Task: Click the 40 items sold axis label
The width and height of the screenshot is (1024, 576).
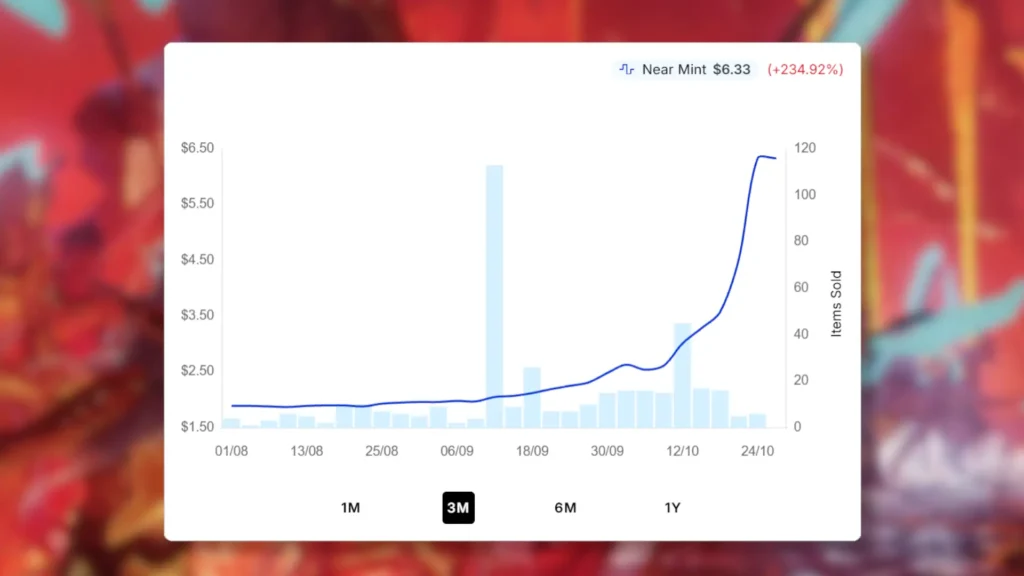Action: pyautogui.click(x=801, y=334)
